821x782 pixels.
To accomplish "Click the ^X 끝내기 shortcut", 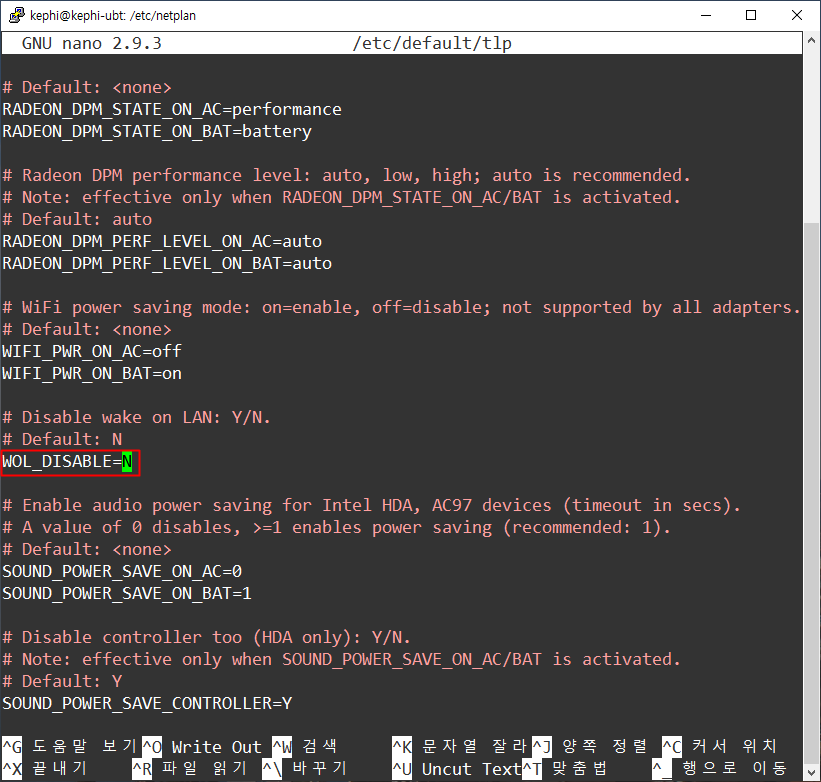I will [45, 769].
